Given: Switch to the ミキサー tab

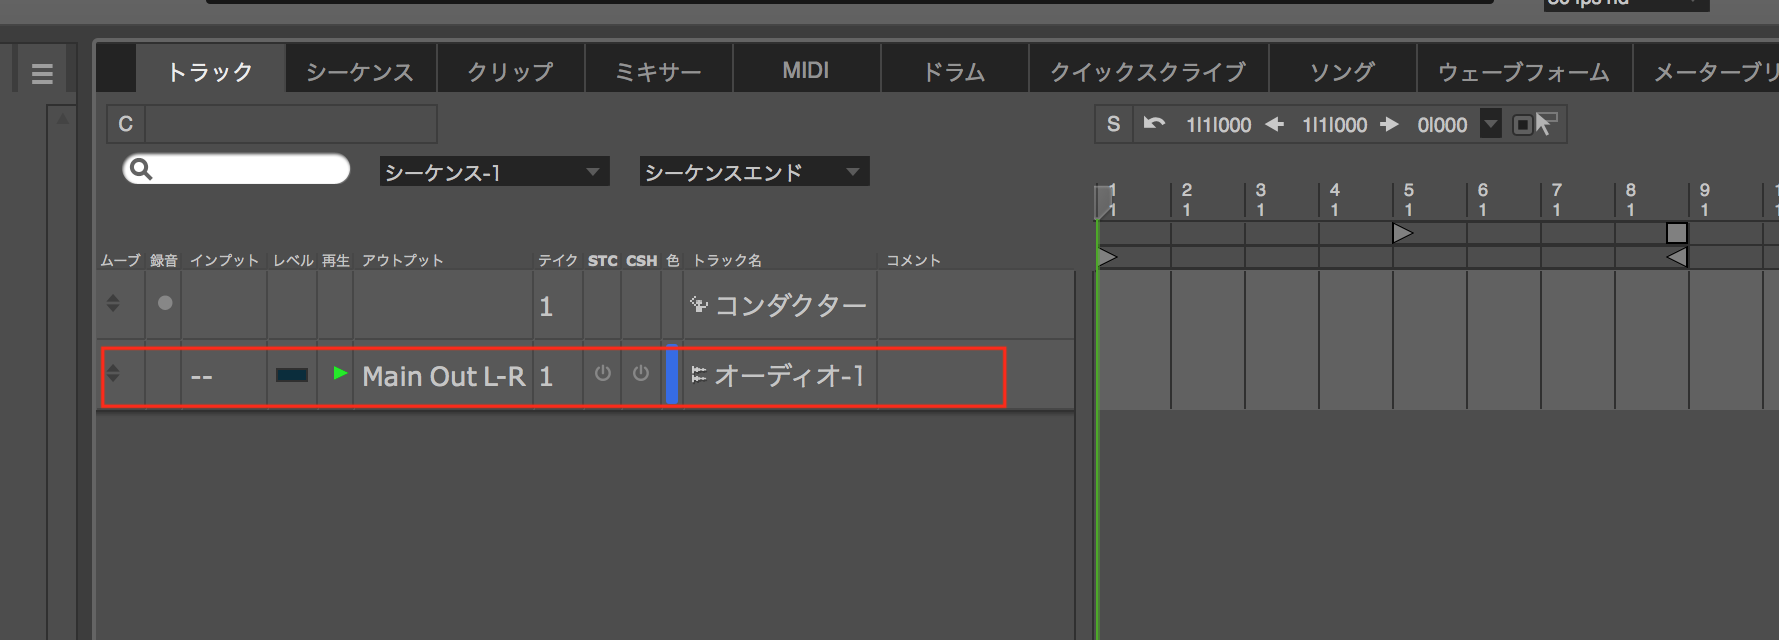Looking at the screenshot, I should tap(658, 72).
